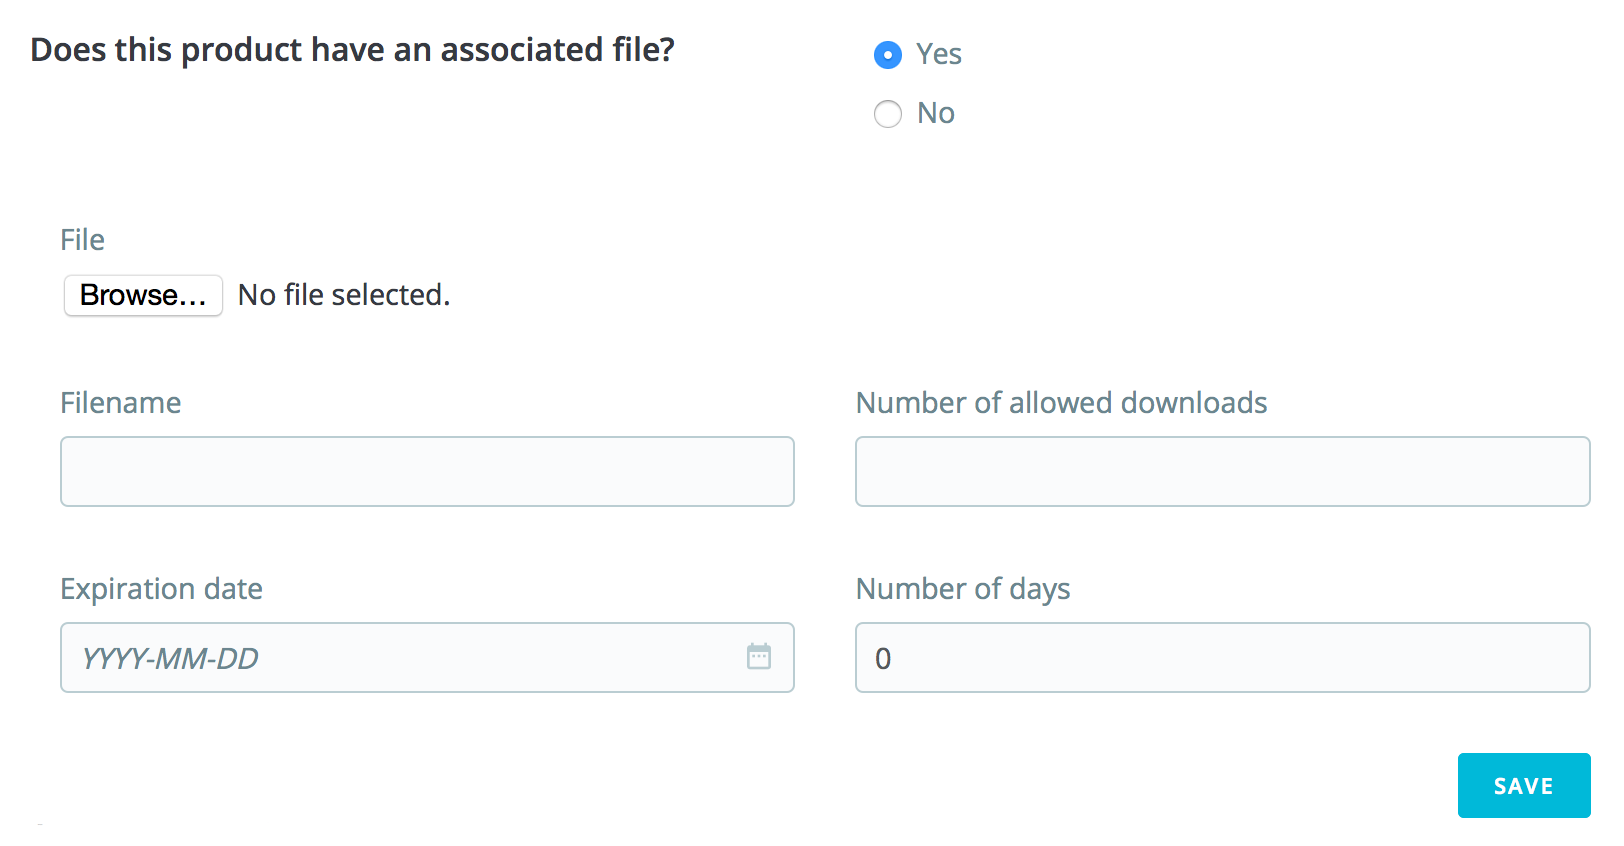Screen dimensions: 1624x846
Task: Click the 'File' field label
Action: coord(82,240)
